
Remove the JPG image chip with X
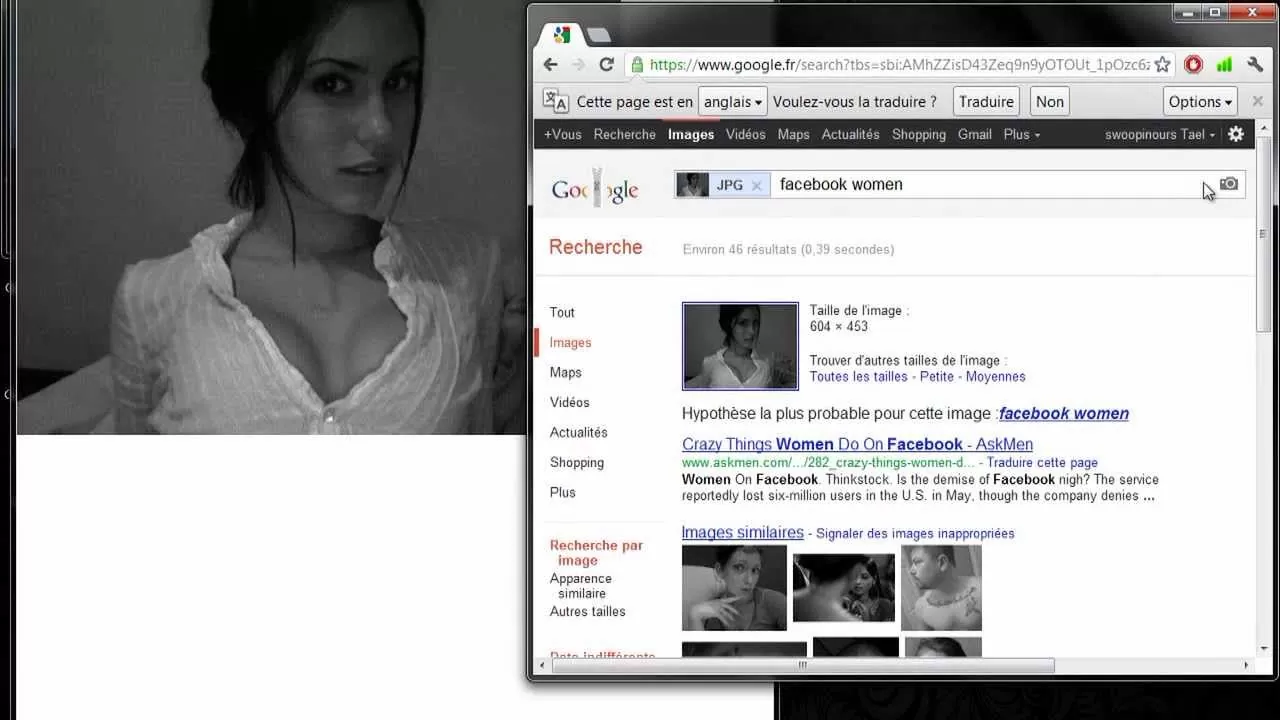[x=756, y=185]
